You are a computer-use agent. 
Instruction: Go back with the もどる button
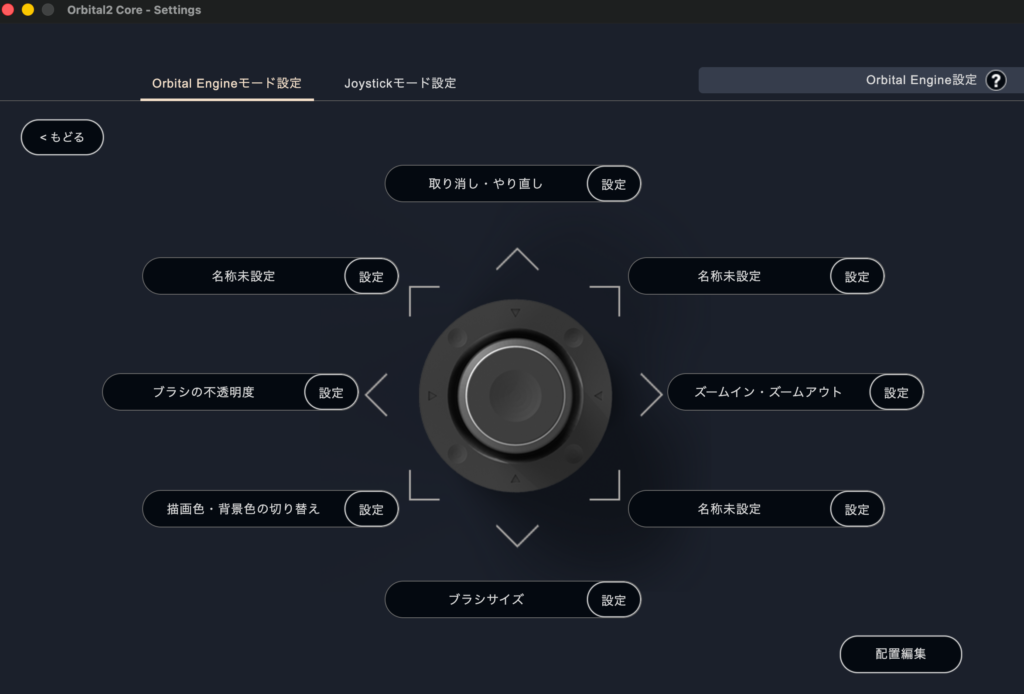62,137
